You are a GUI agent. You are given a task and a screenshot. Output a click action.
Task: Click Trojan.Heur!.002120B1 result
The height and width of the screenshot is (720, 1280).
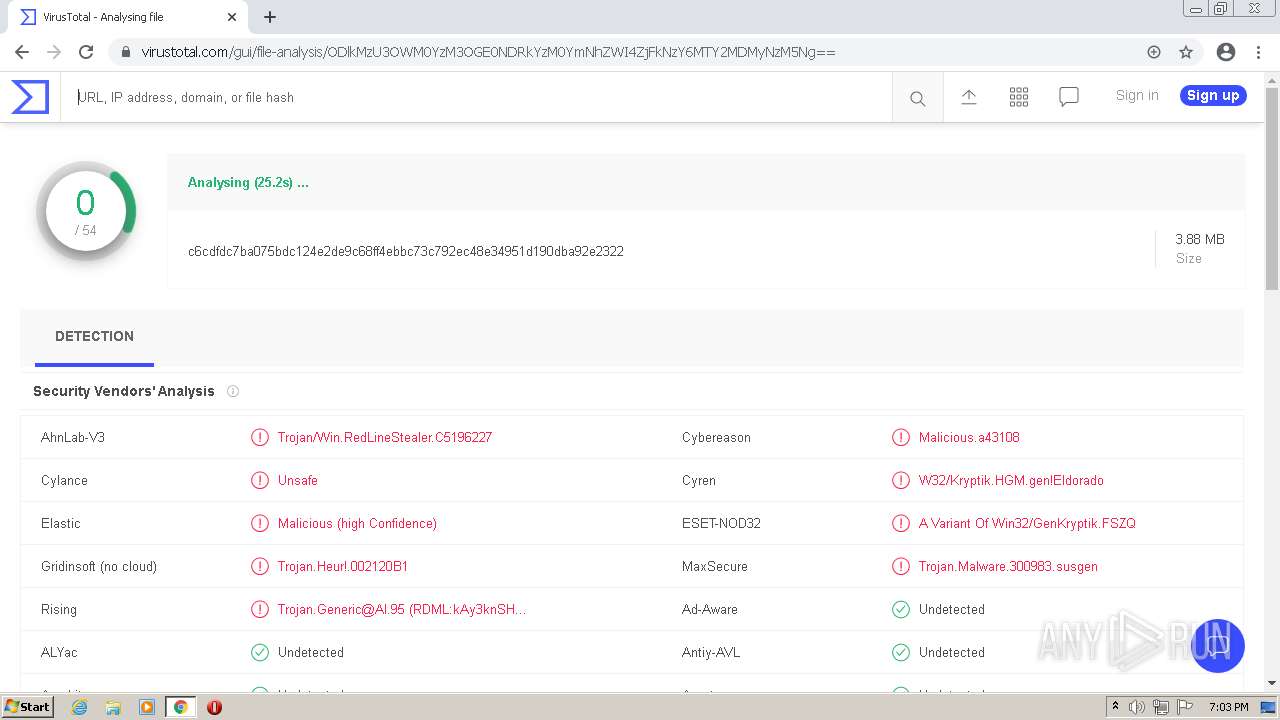[343, 566]
